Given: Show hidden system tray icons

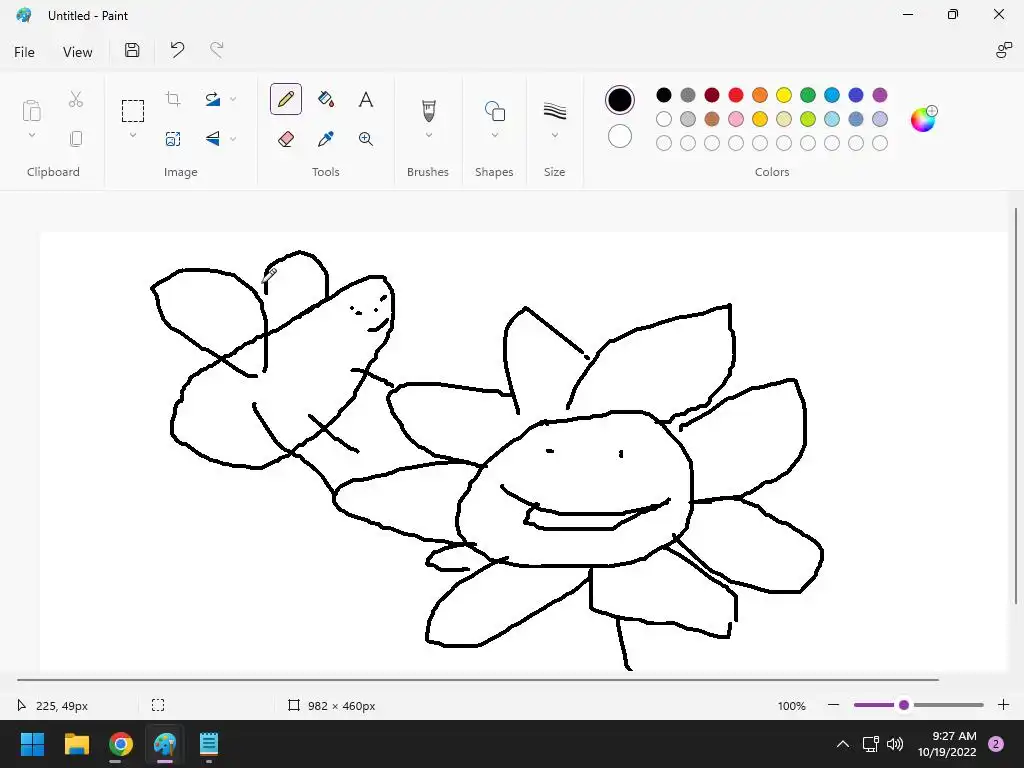Looking at the screenshot, I should tap(843, 744).
